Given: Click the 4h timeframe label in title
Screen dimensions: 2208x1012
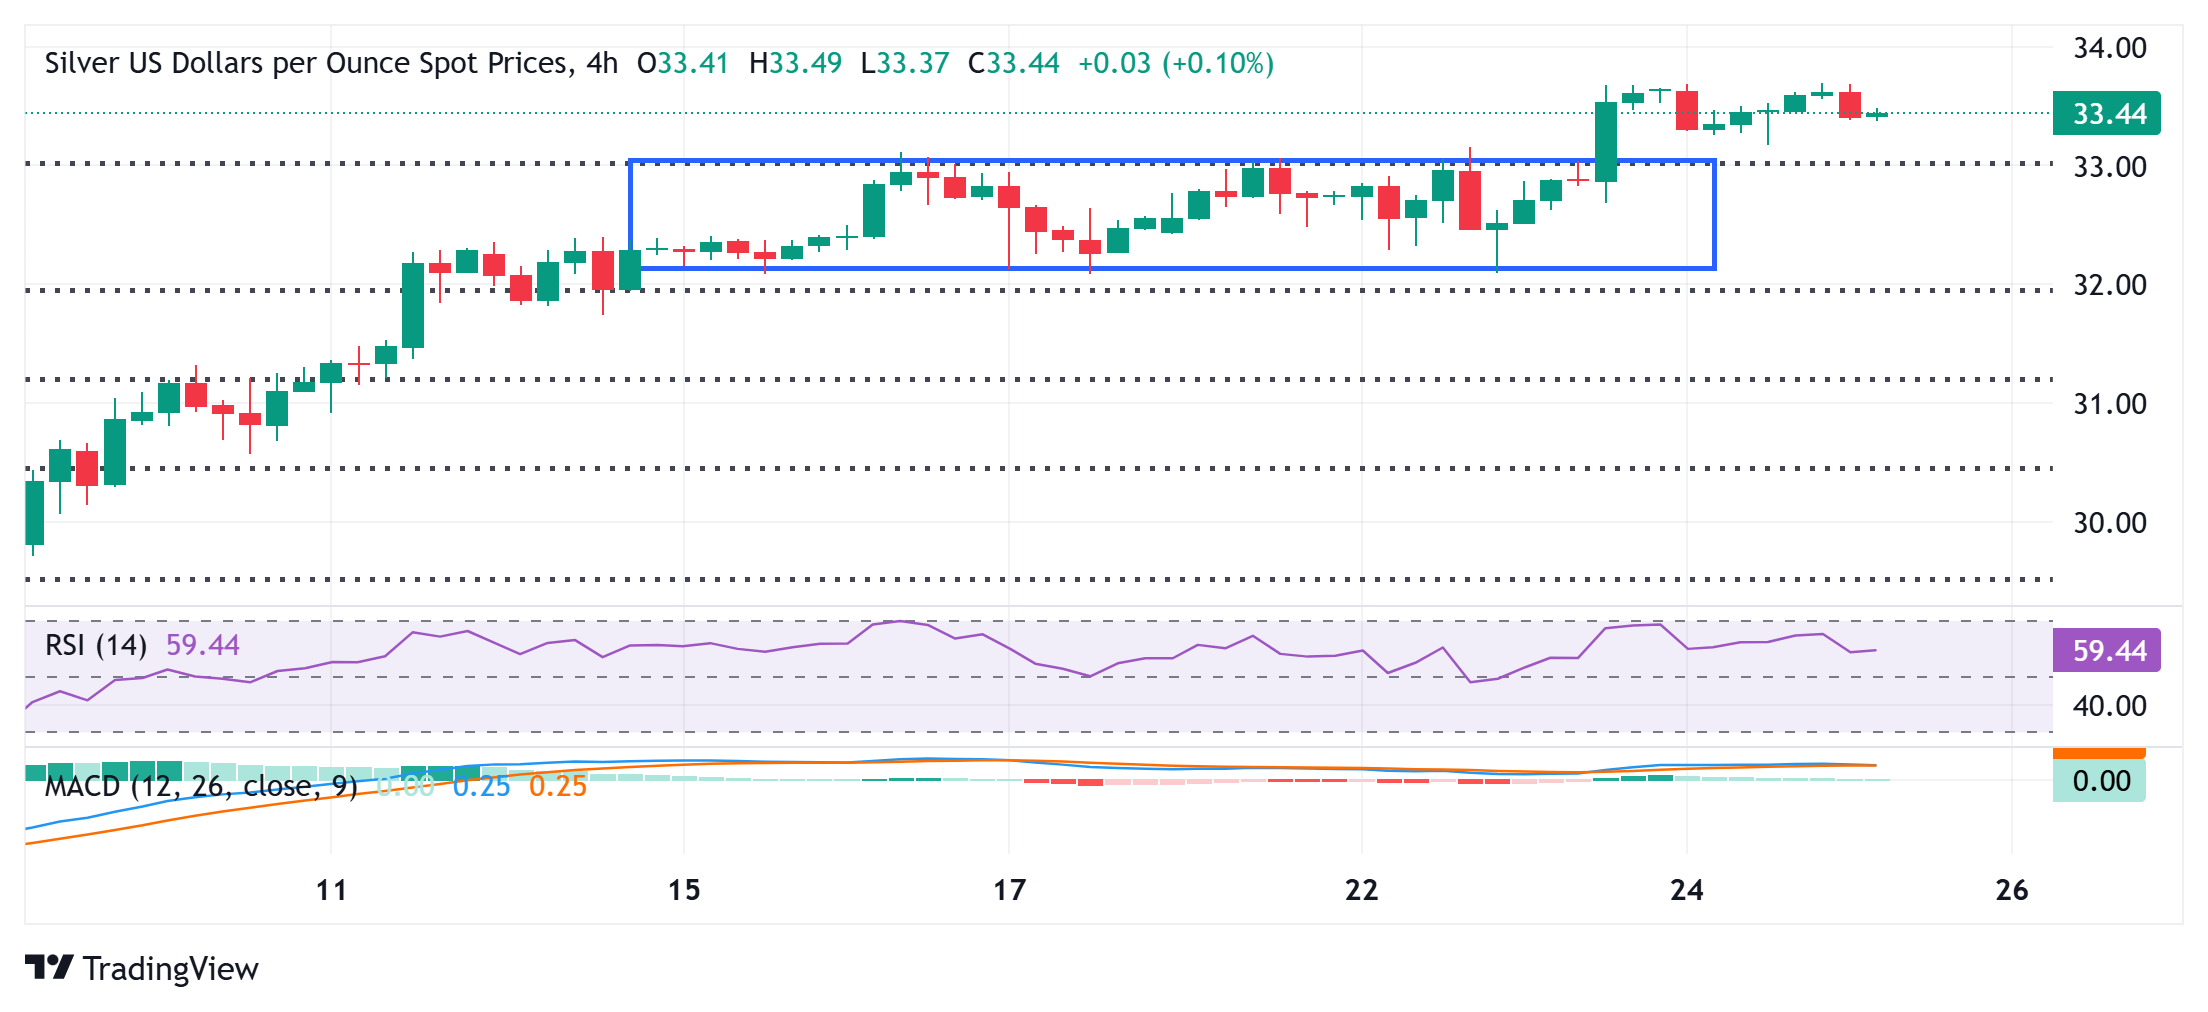Looking at the screenshot, I should (602, 64).
